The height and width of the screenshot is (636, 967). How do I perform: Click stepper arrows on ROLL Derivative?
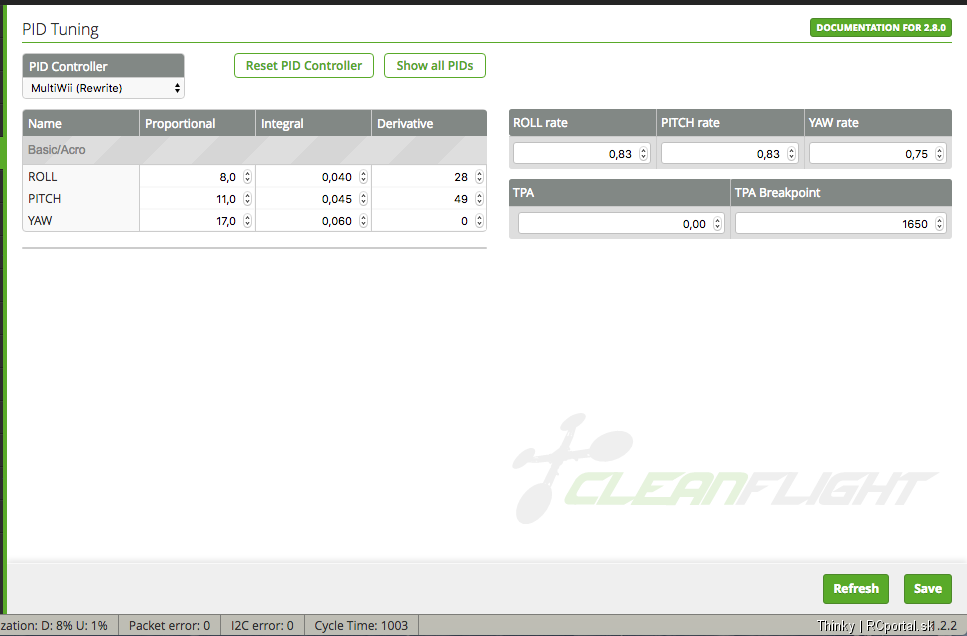[479, 177]
